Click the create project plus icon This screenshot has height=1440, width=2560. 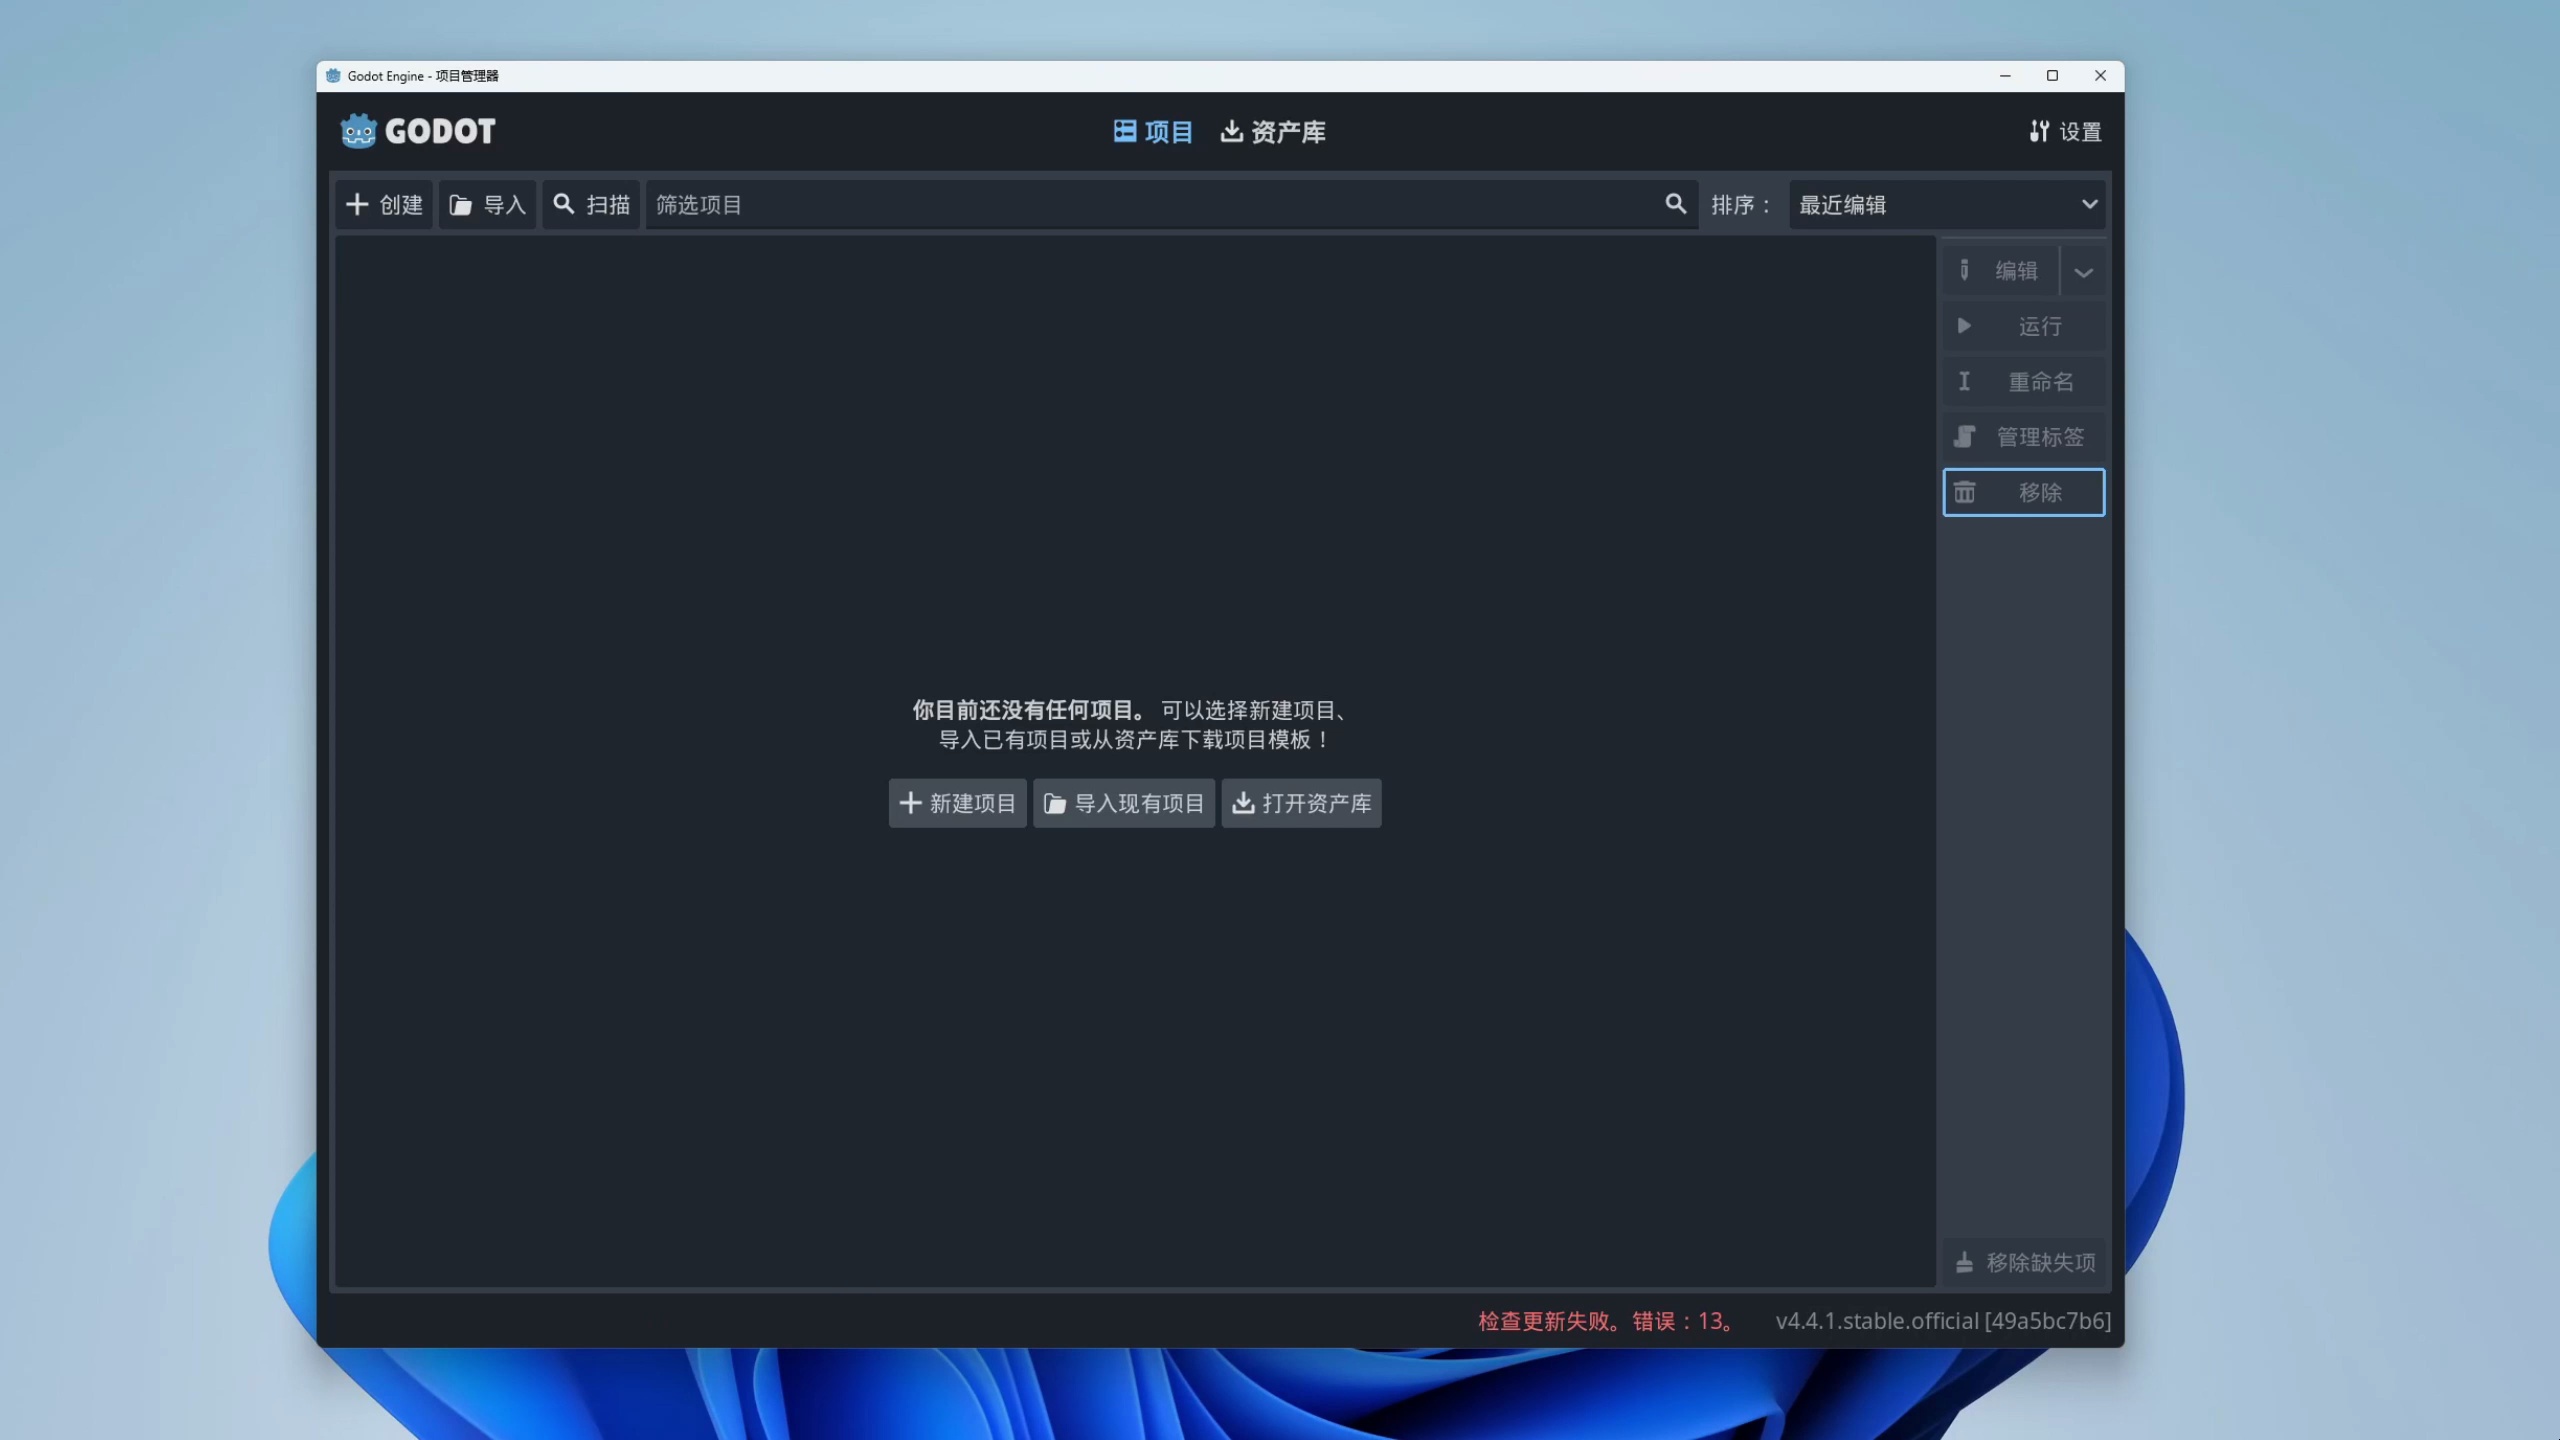click(x=357, y=204)
